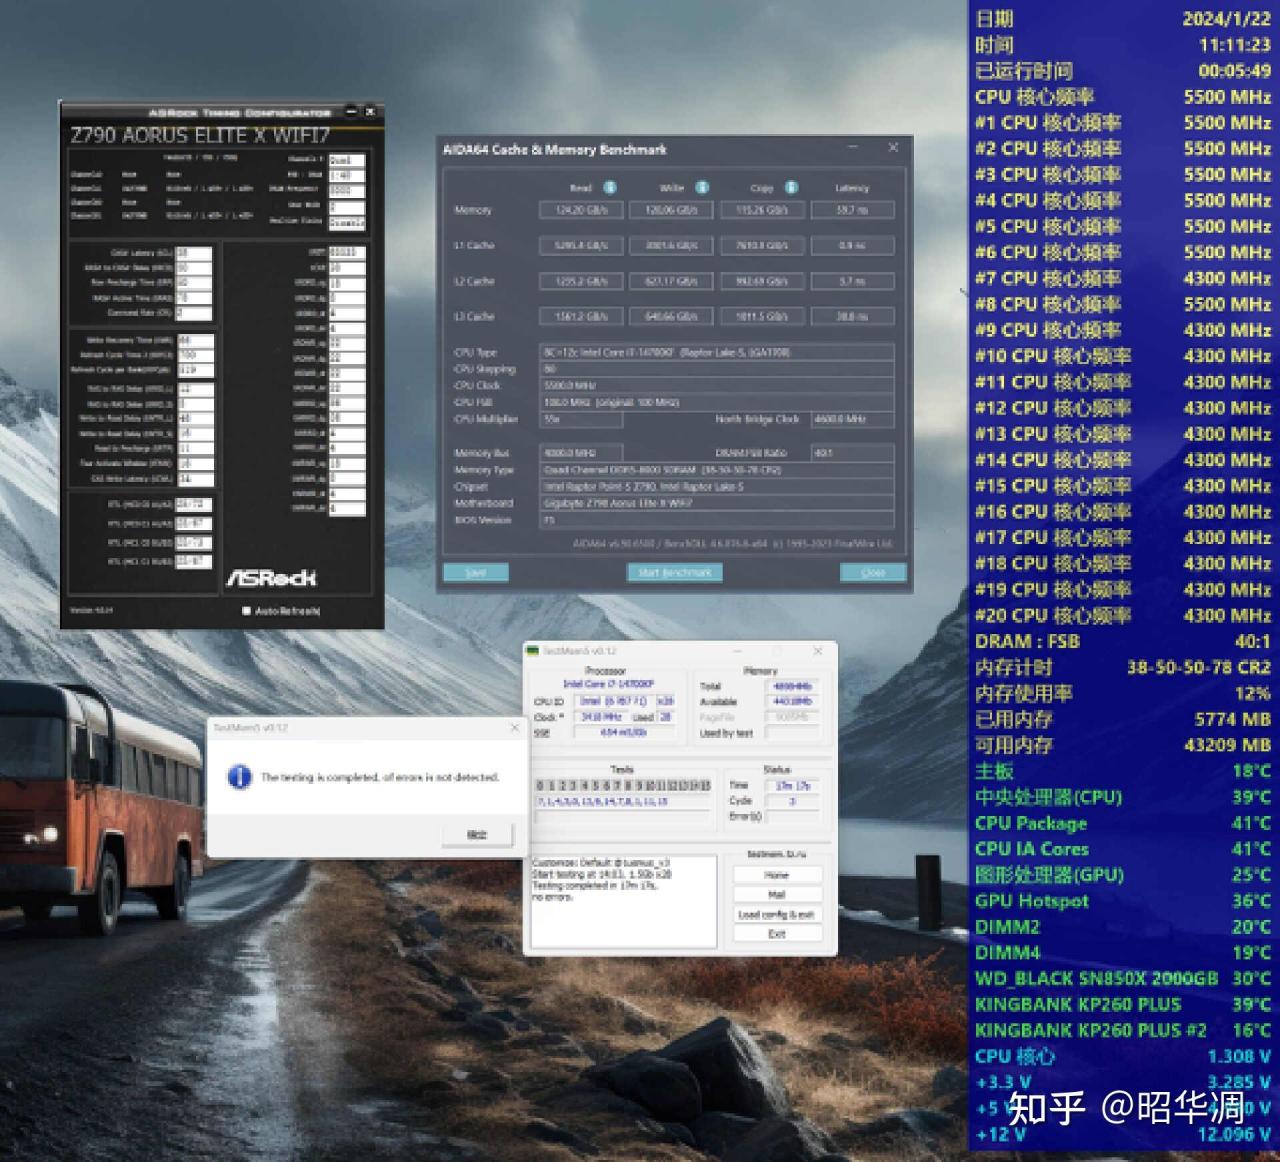Screen dimensions: 1280x1162
Task: Select the Channels # field in Timing Configurator
Action: tap(347, 160)
